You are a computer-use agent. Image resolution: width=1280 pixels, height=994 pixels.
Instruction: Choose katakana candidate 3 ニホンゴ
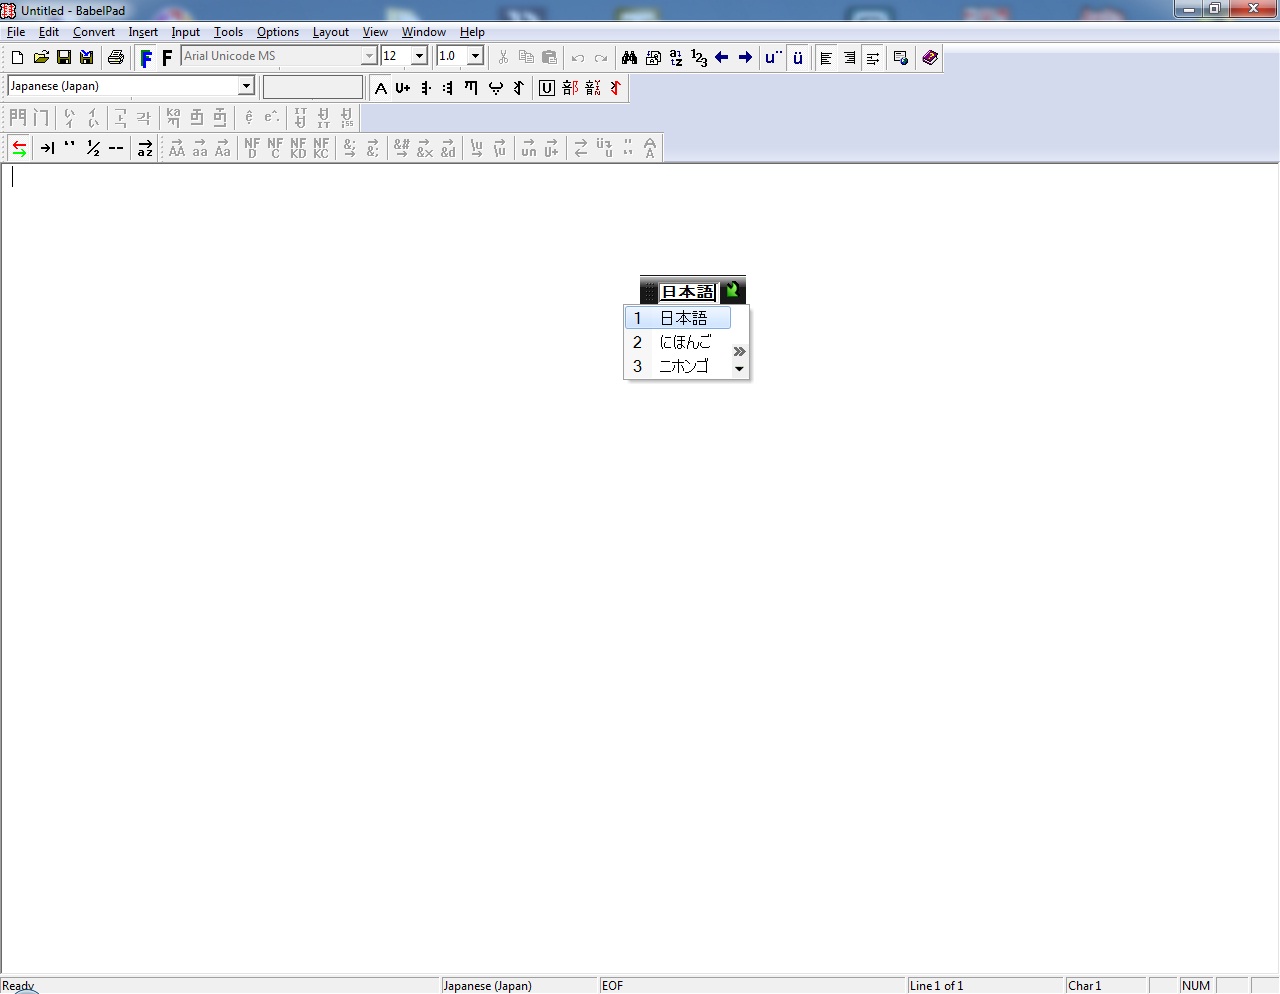tap(684, 366)
